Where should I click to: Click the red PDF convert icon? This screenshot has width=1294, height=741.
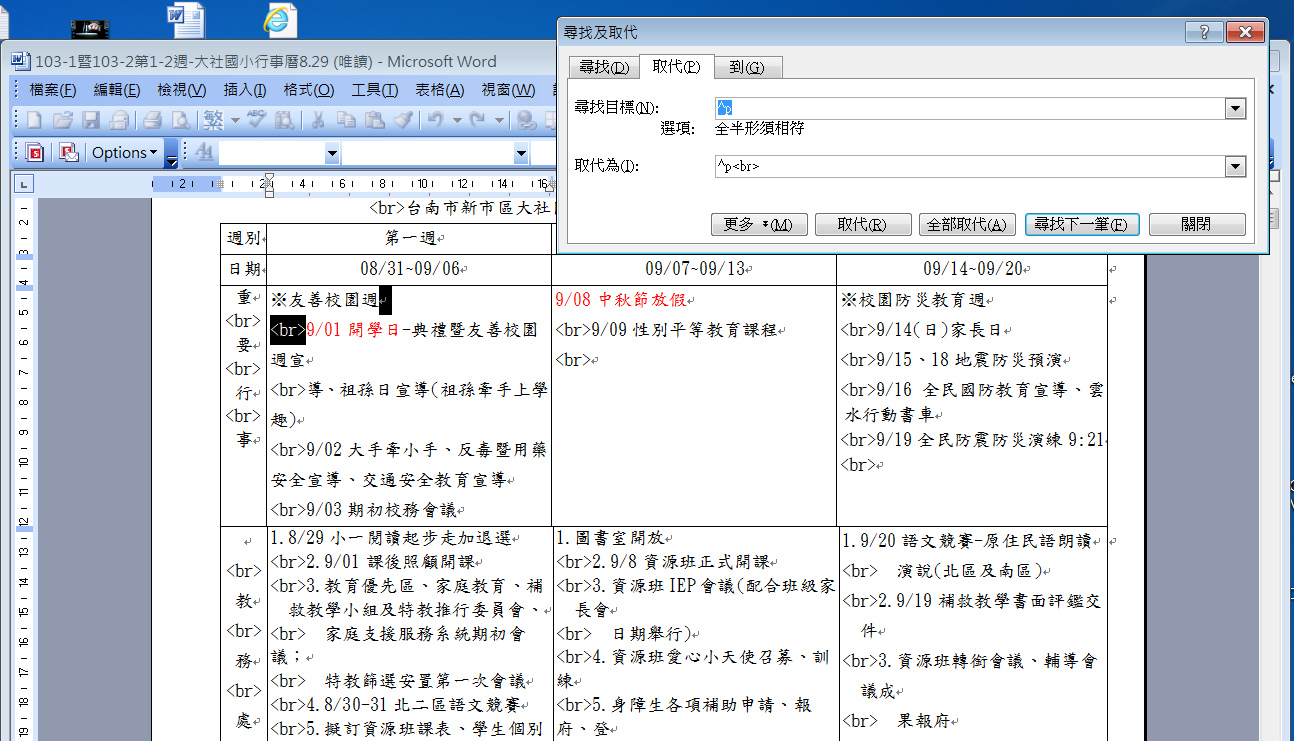(x=35, y=153)
